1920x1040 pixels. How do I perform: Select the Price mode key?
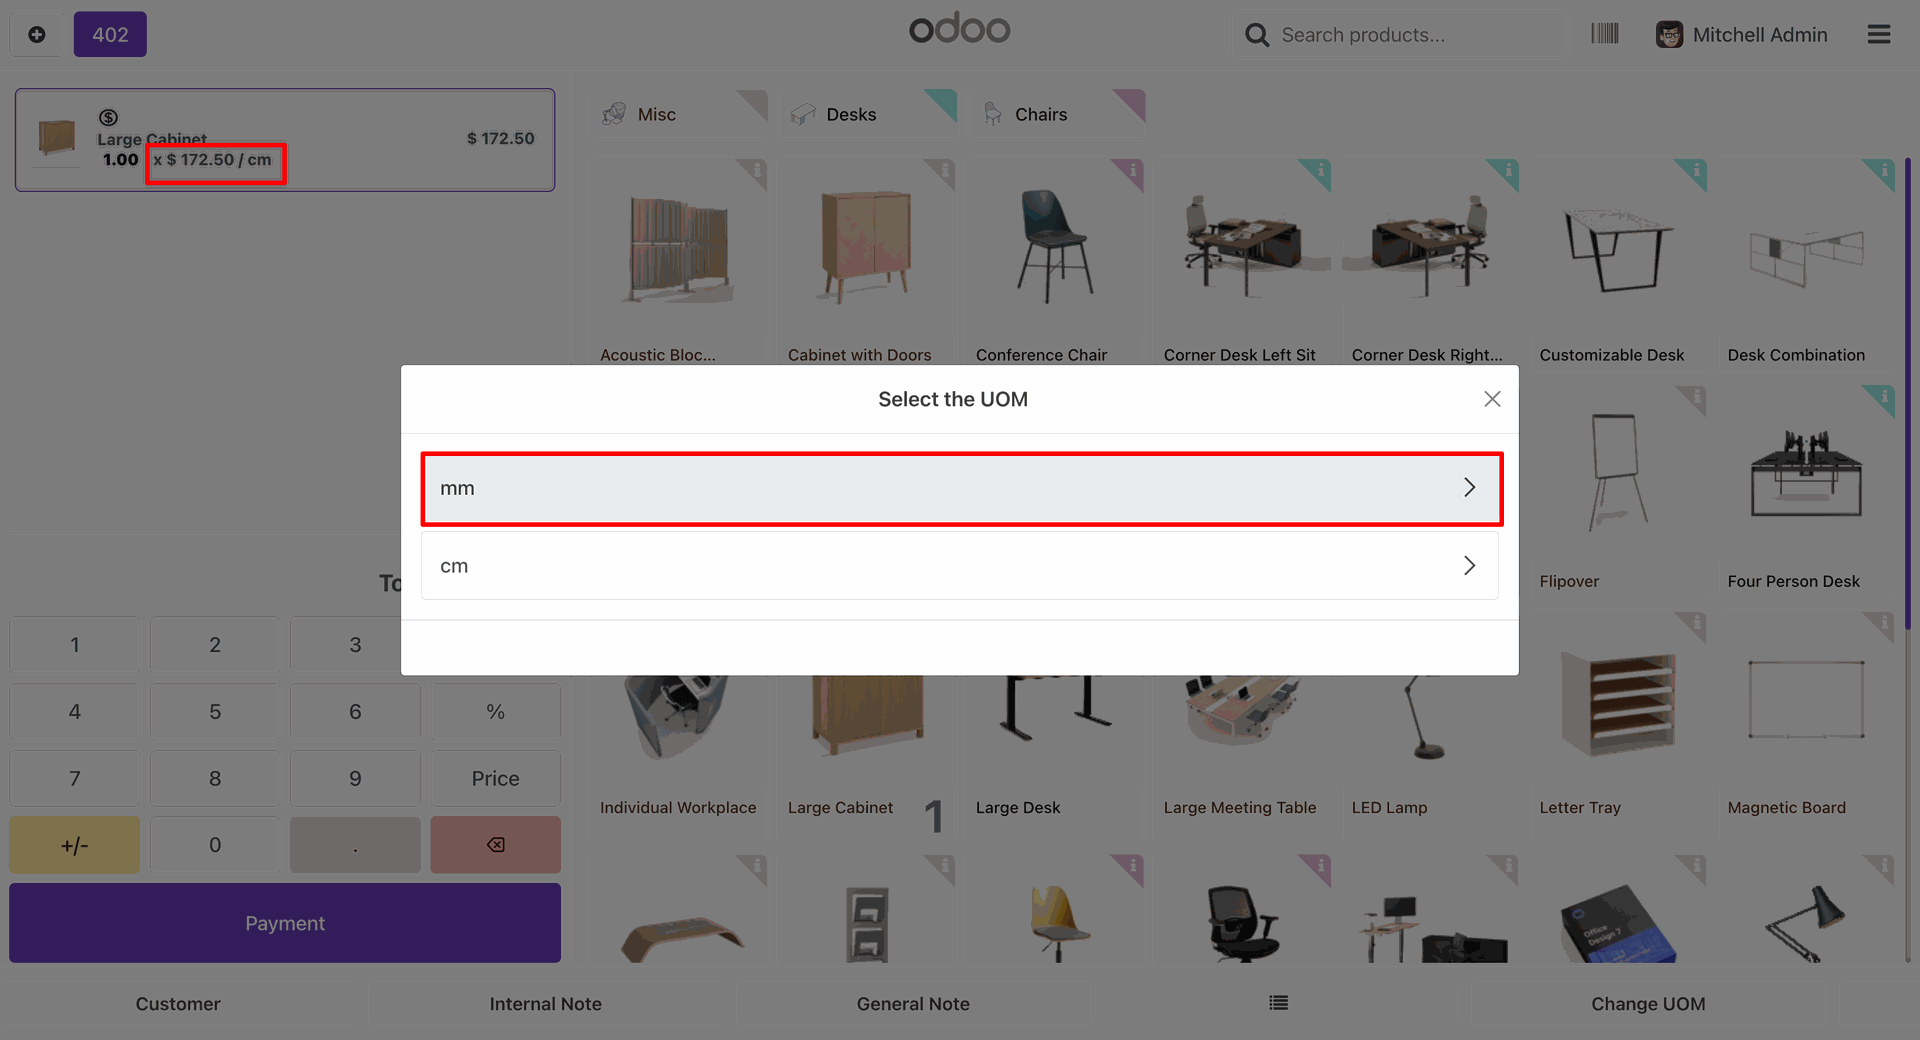pyautogui.click(x=495, y=778)
